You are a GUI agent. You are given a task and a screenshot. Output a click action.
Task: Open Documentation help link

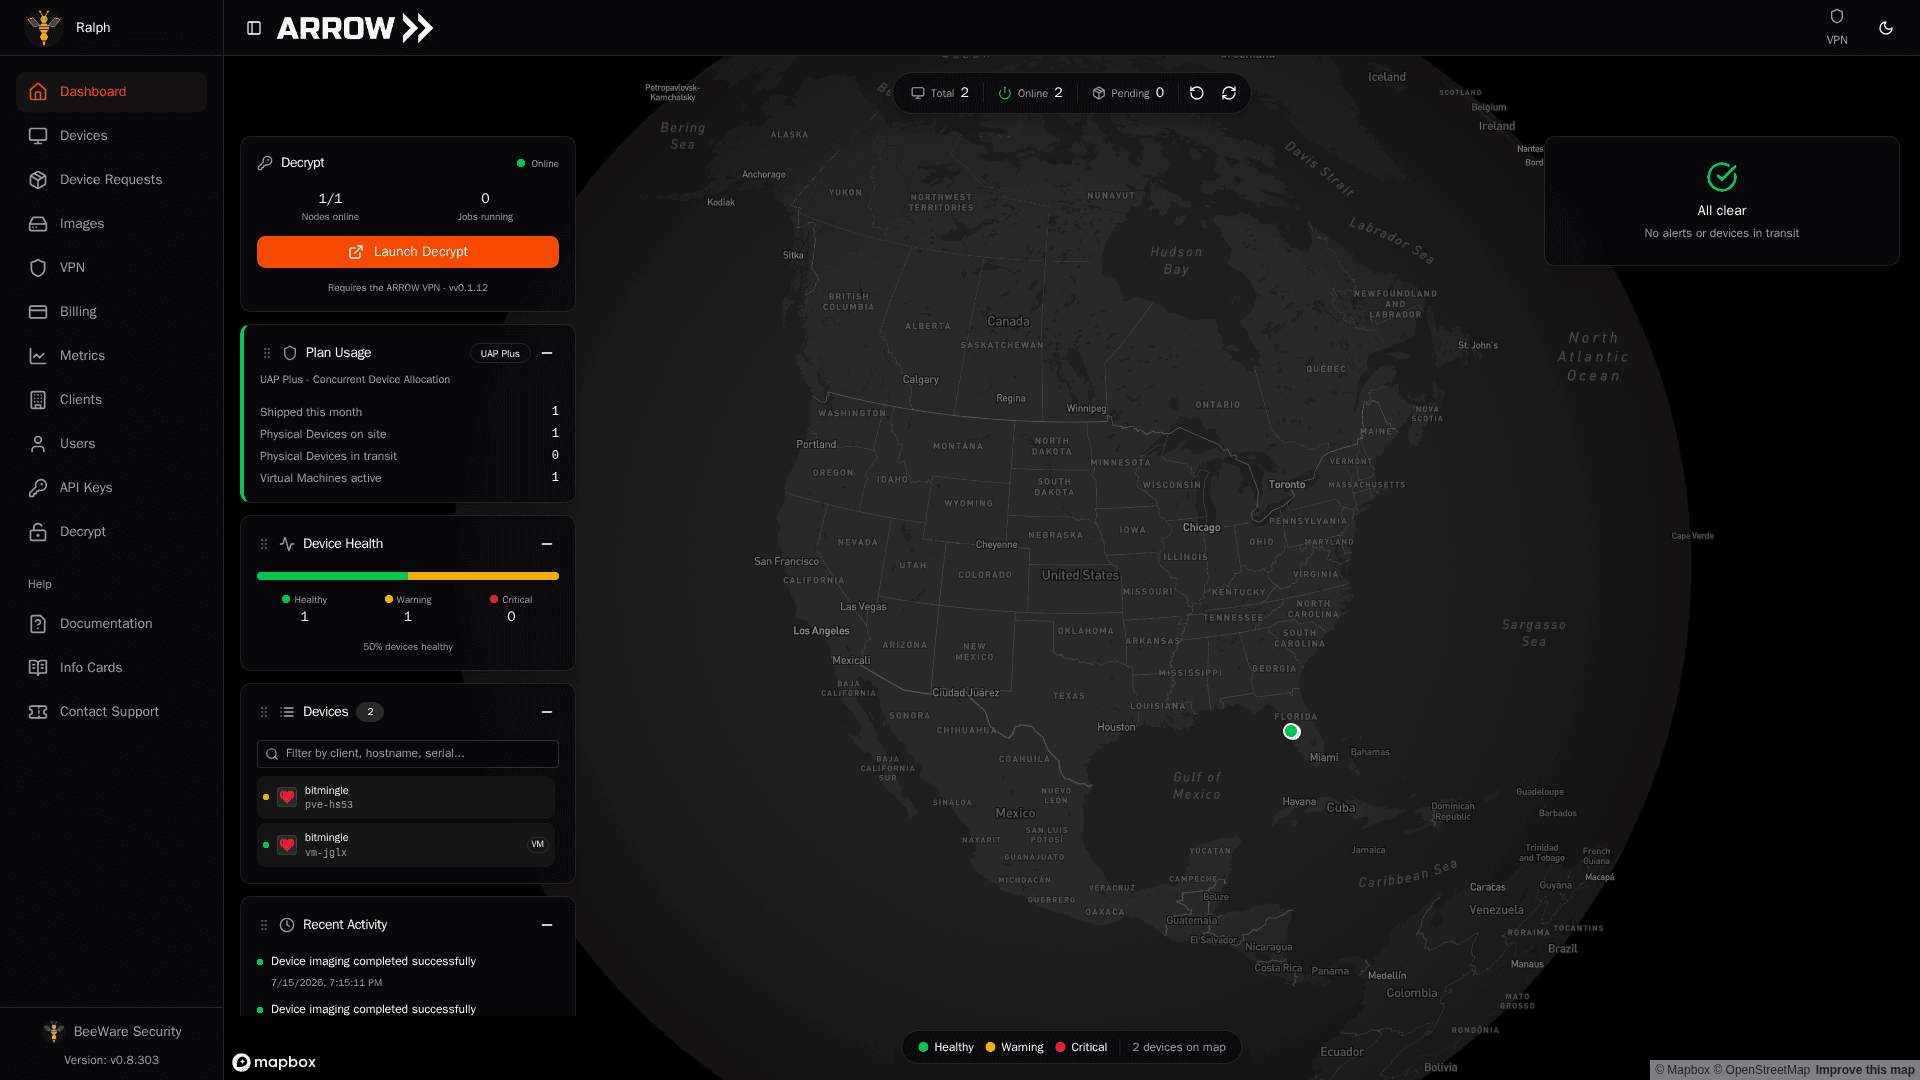111,624
